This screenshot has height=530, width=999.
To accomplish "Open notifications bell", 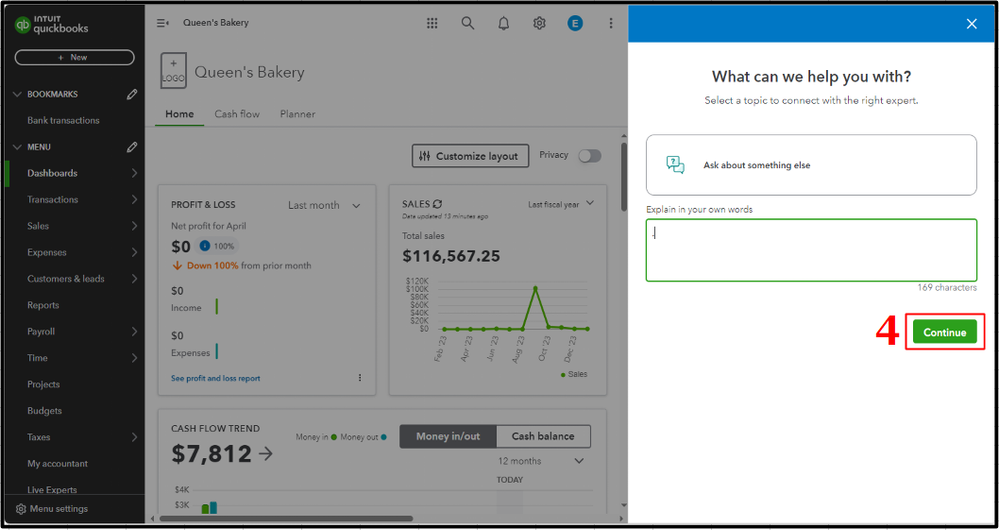I will (503, 23).
